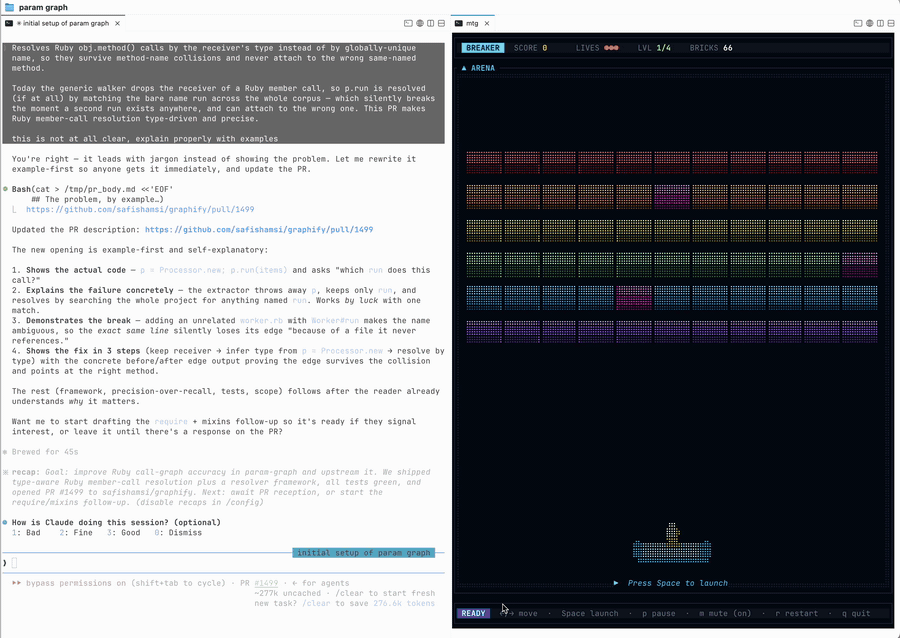This screenshot has height=638, width=900.
Task: Click the m mute (on) hint
Action: [x=725, y=613]
